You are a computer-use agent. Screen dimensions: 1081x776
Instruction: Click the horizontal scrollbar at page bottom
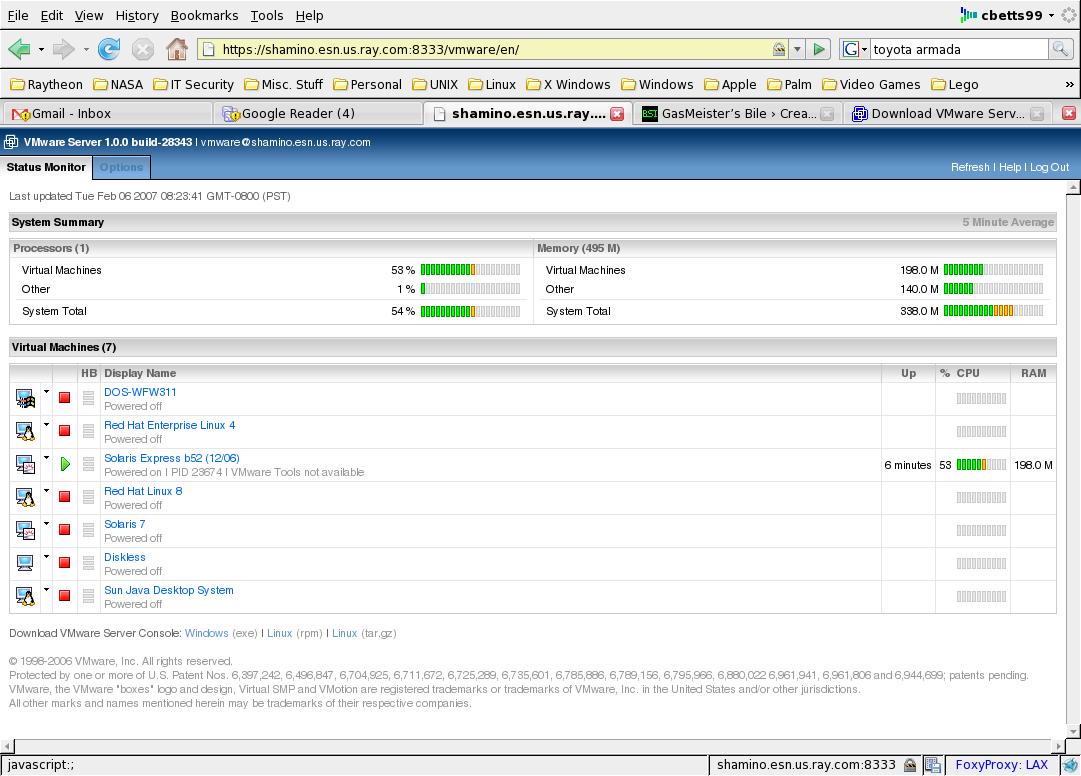534,746
